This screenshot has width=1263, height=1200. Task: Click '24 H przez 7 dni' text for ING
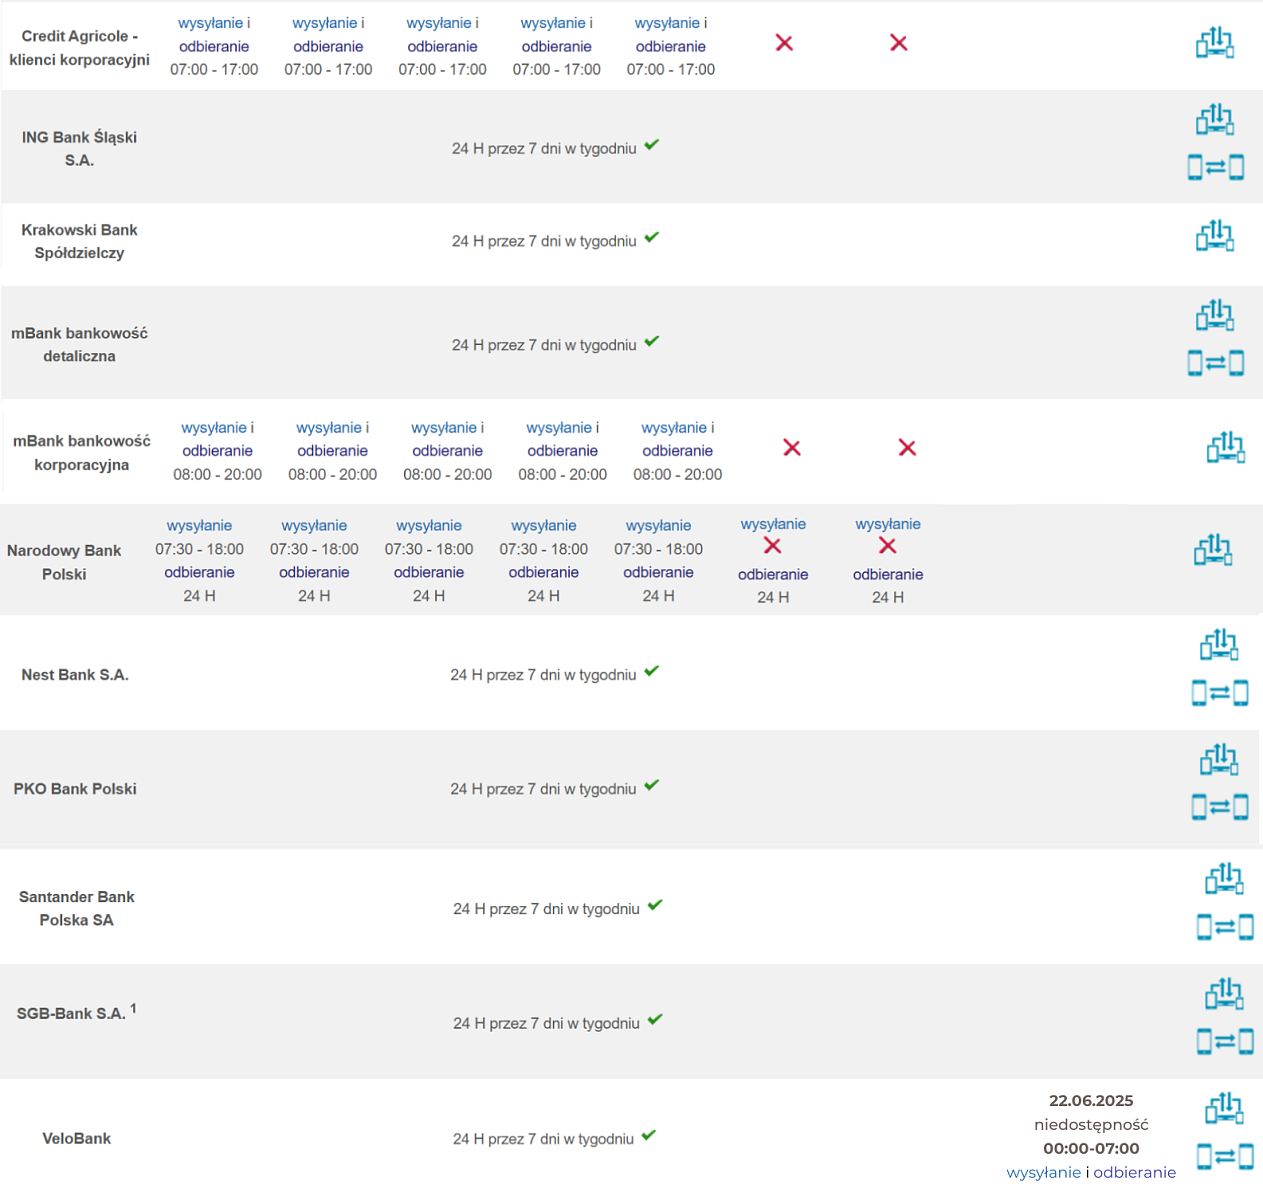[x=544, y=148]
